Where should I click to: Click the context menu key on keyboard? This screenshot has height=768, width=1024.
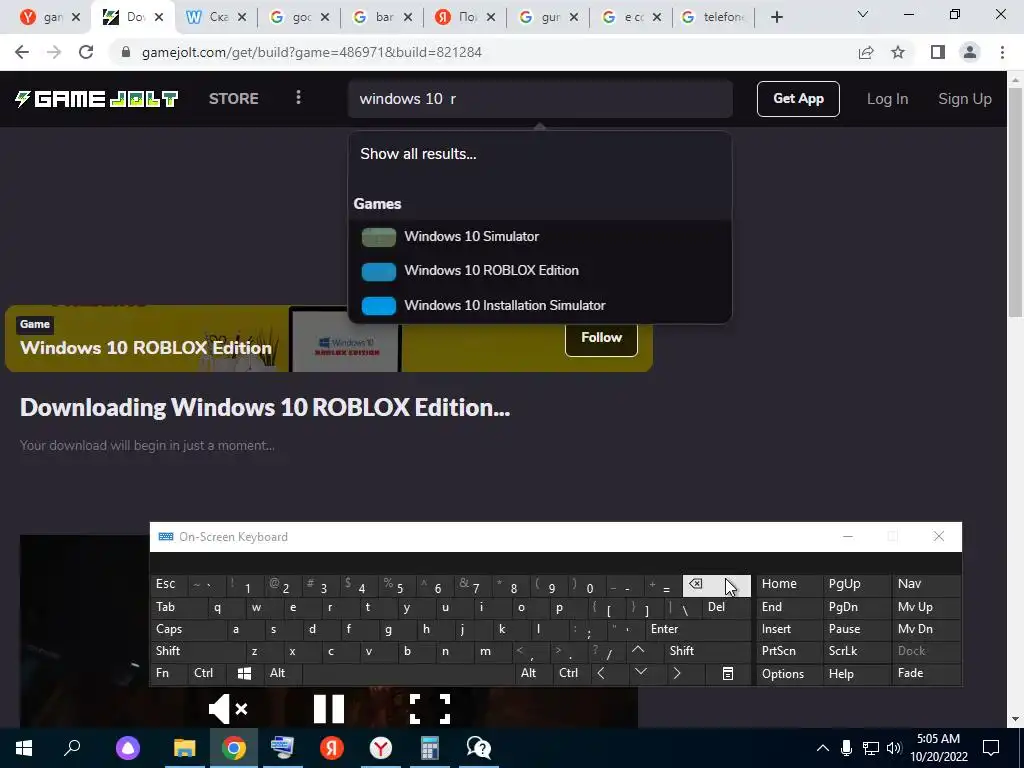click(x=728, y=673)
